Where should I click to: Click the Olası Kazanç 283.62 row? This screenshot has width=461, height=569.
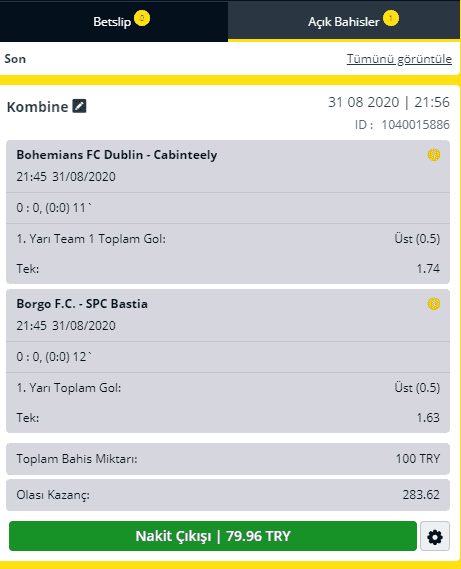pos(228,495)
